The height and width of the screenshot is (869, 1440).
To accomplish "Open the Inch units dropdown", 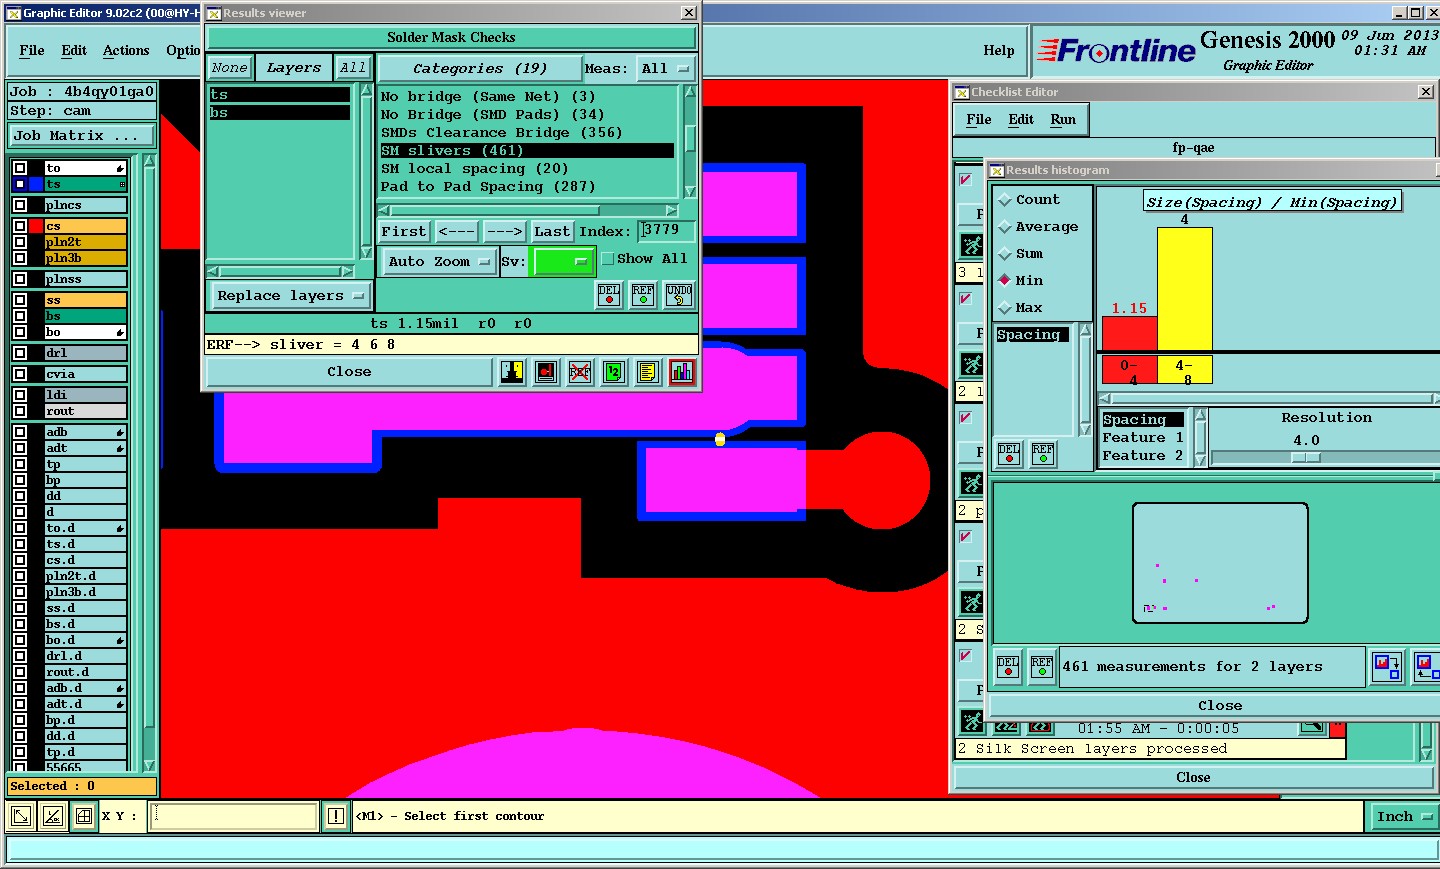I will (x=1404, y=817).
